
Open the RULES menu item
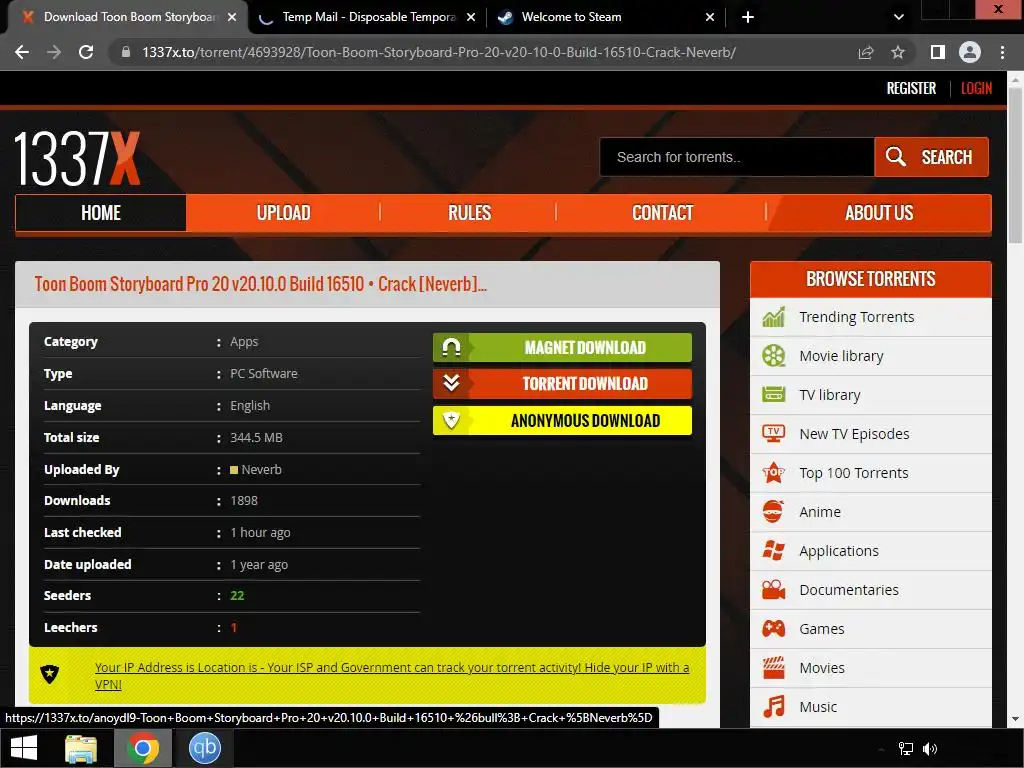click(x=469, y=213)
